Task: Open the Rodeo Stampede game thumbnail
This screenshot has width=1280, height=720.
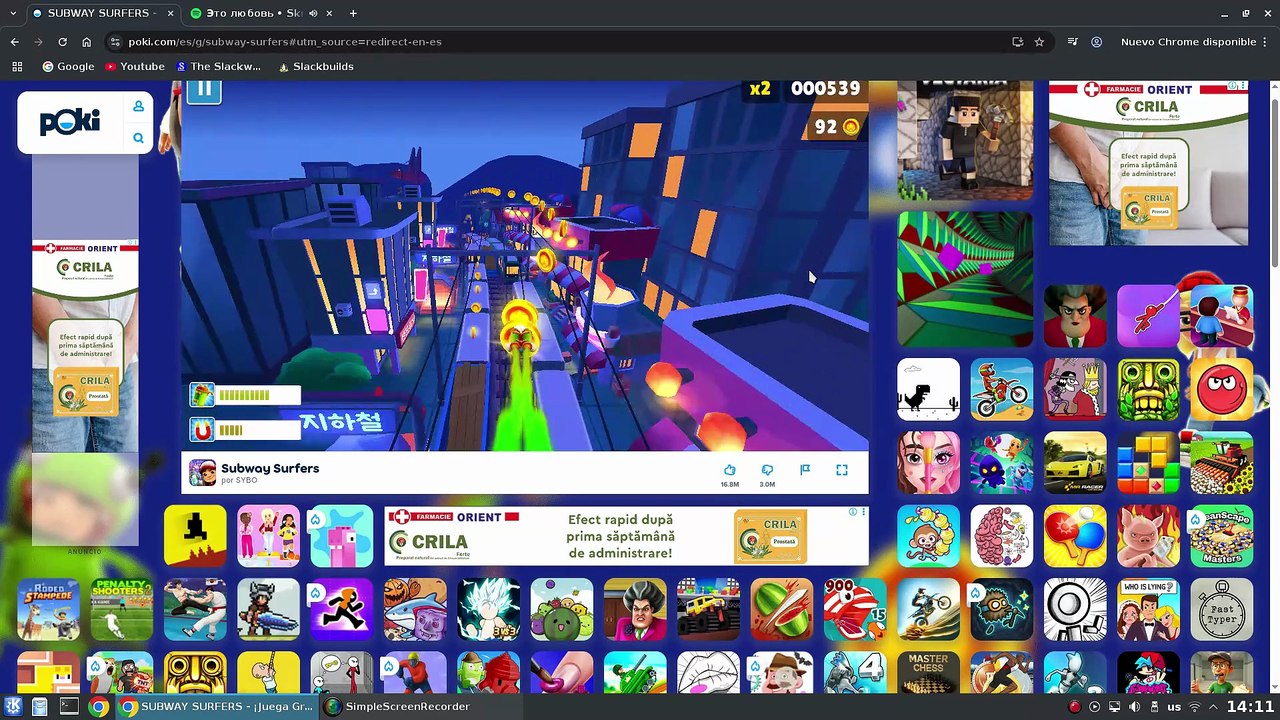Action: coord(48,609)
